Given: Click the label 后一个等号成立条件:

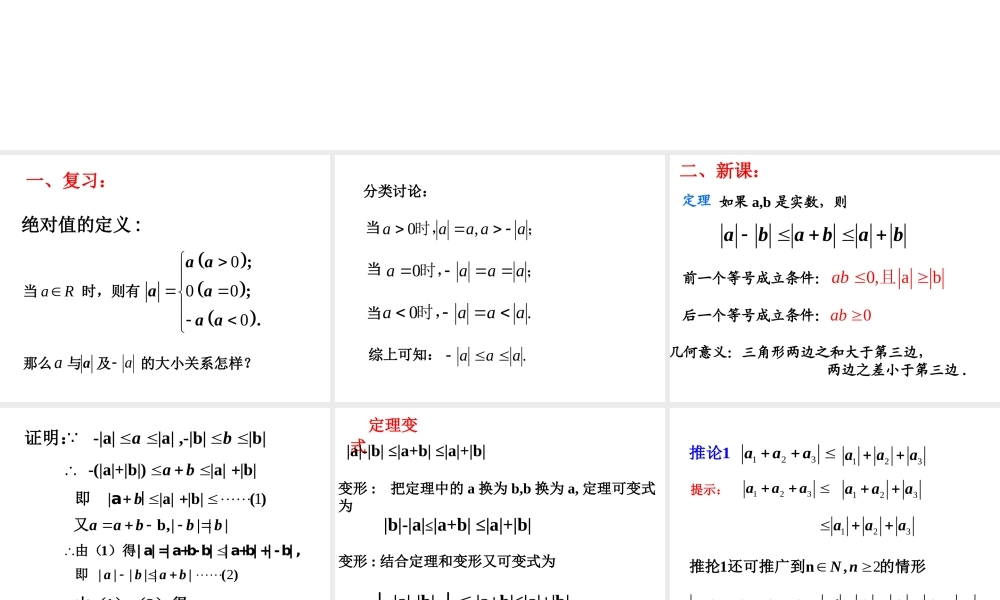Looking at the screenshot, I should [751, 315].
